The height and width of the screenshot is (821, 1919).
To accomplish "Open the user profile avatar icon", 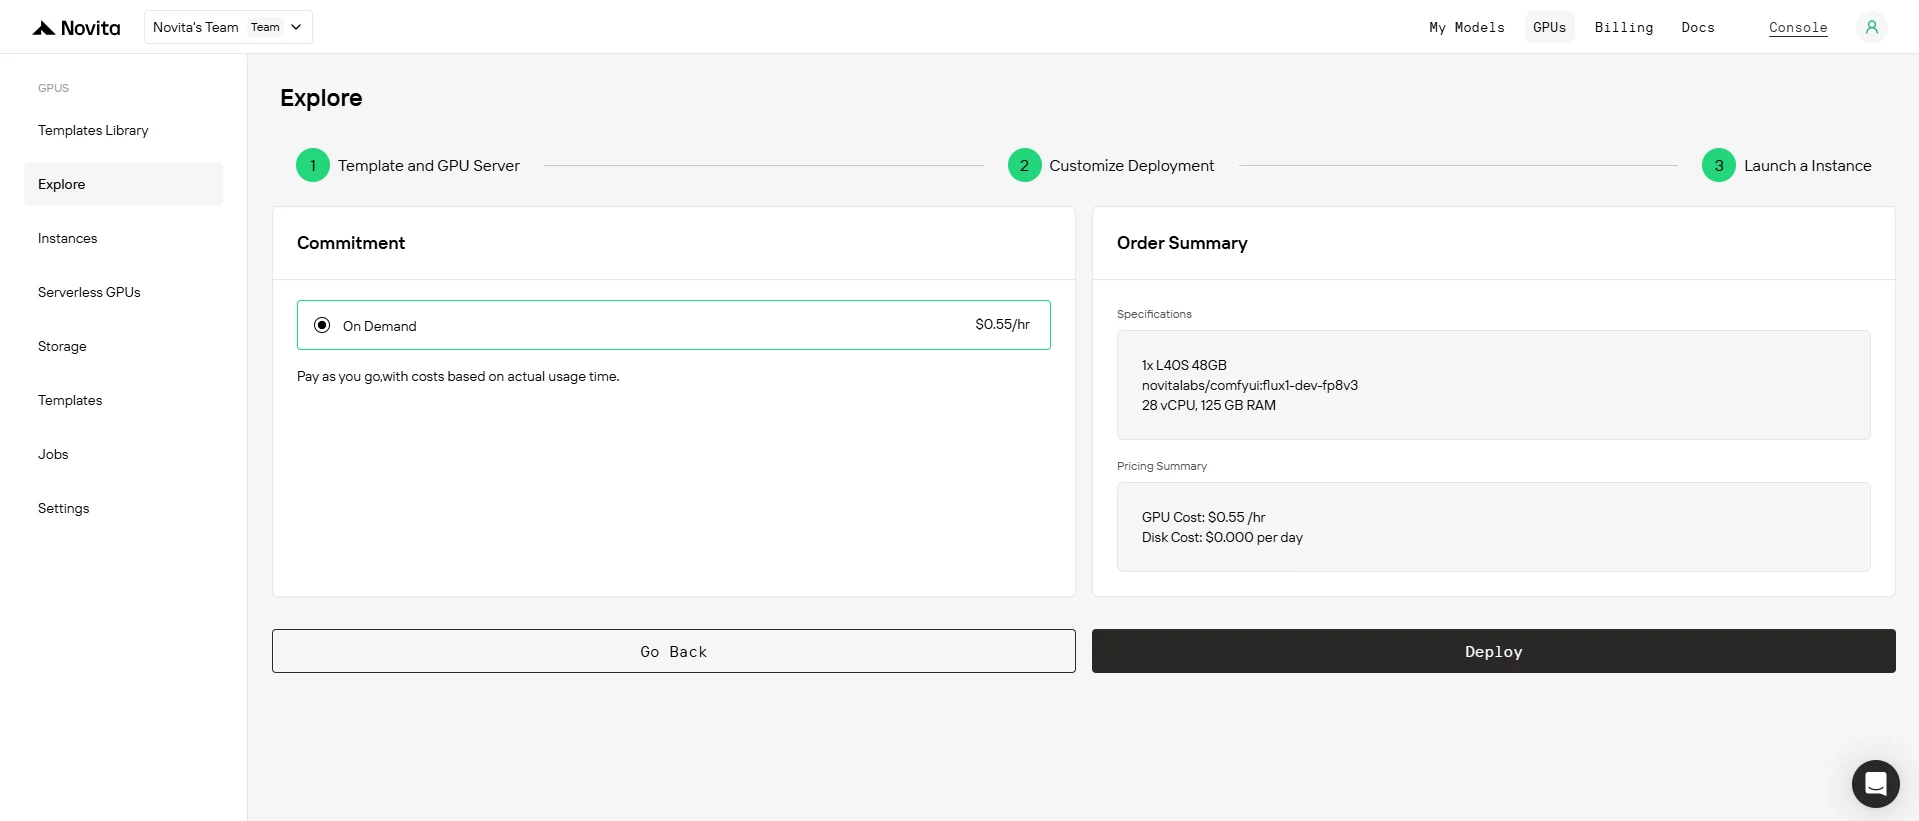I will [1871, 27].
